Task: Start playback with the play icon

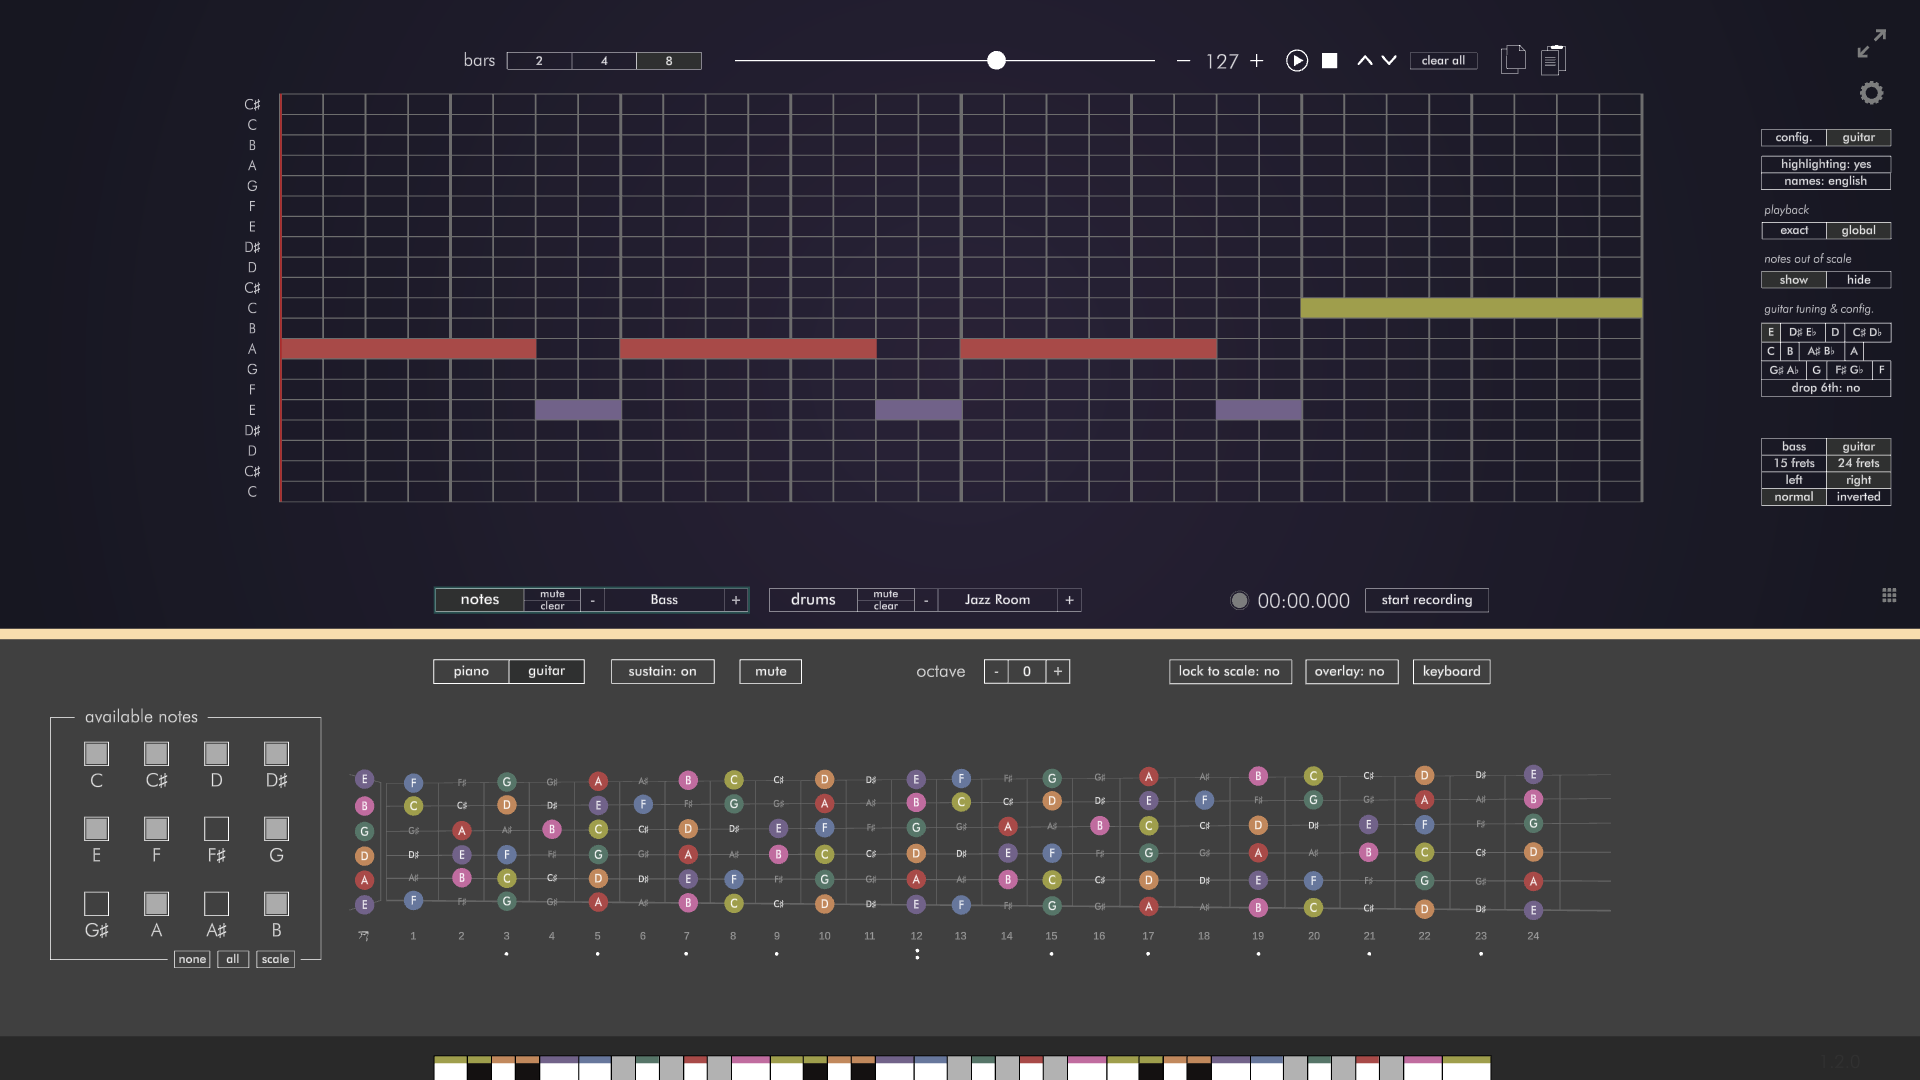Action: 1297,61
